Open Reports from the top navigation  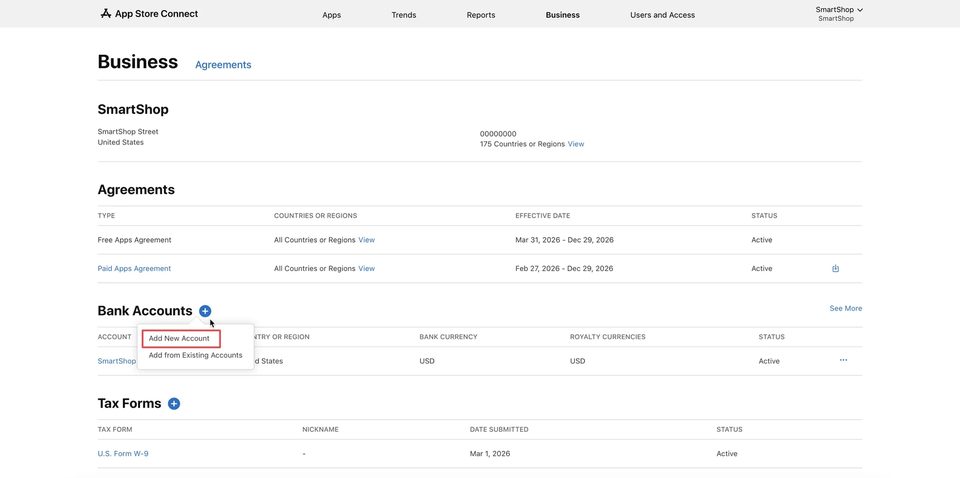(x=481, y=15)
